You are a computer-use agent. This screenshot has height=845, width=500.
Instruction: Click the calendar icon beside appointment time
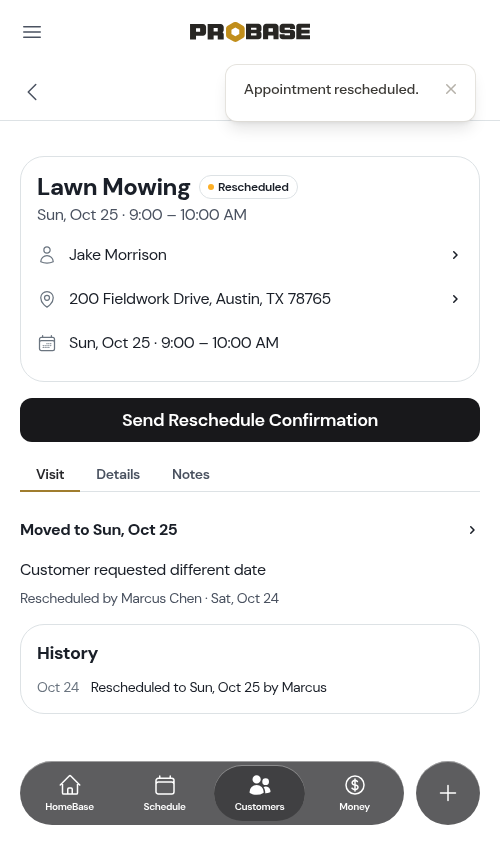pyautogui.click(x=47, y=343)
